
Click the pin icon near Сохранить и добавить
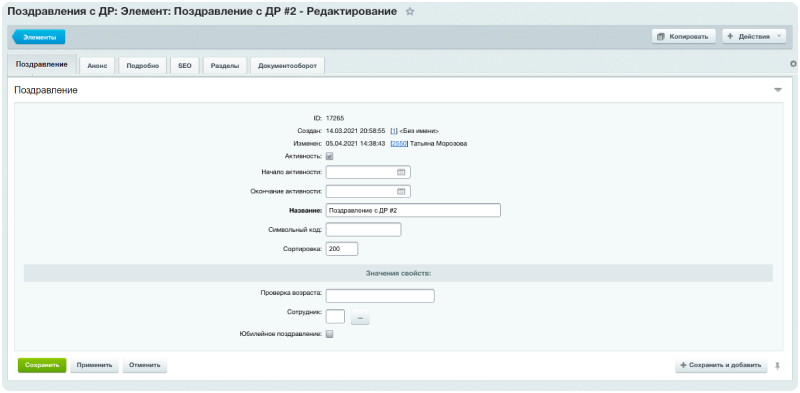tap(778, 365)
